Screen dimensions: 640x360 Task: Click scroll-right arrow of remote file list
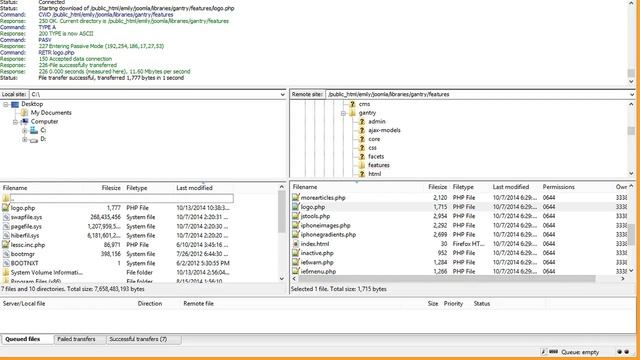623,278
